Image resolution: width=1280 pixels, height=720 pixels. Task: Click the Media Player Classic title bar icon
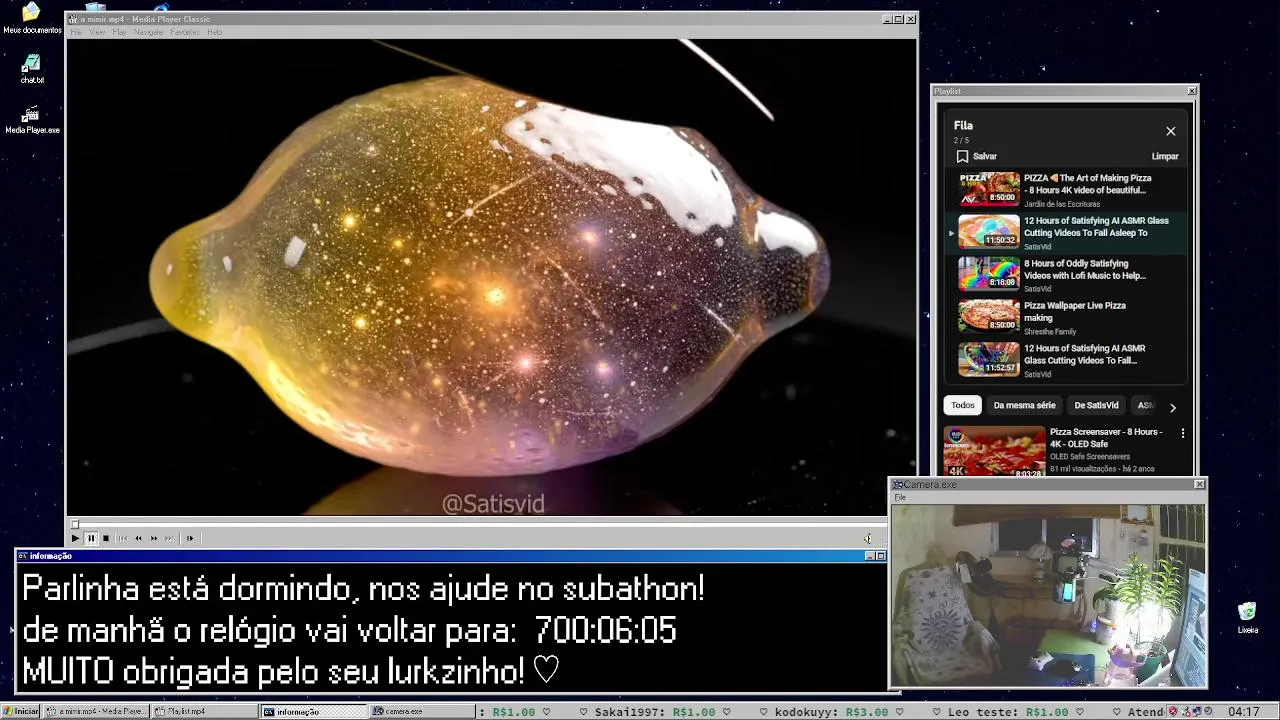pos(74,19)
